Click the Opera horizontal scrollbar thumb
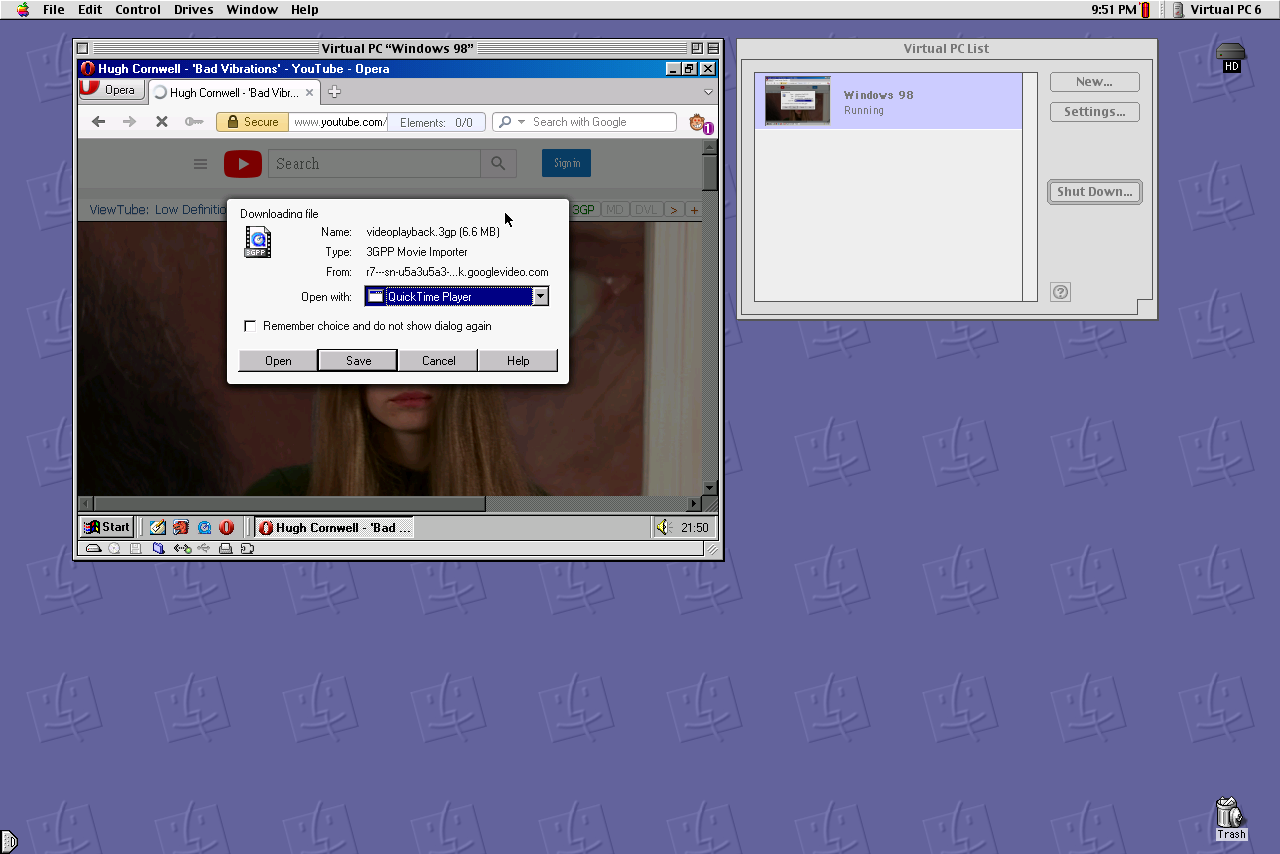This screenshot has width=1280, height=854. pyautogui.click(x=290, y=503)
